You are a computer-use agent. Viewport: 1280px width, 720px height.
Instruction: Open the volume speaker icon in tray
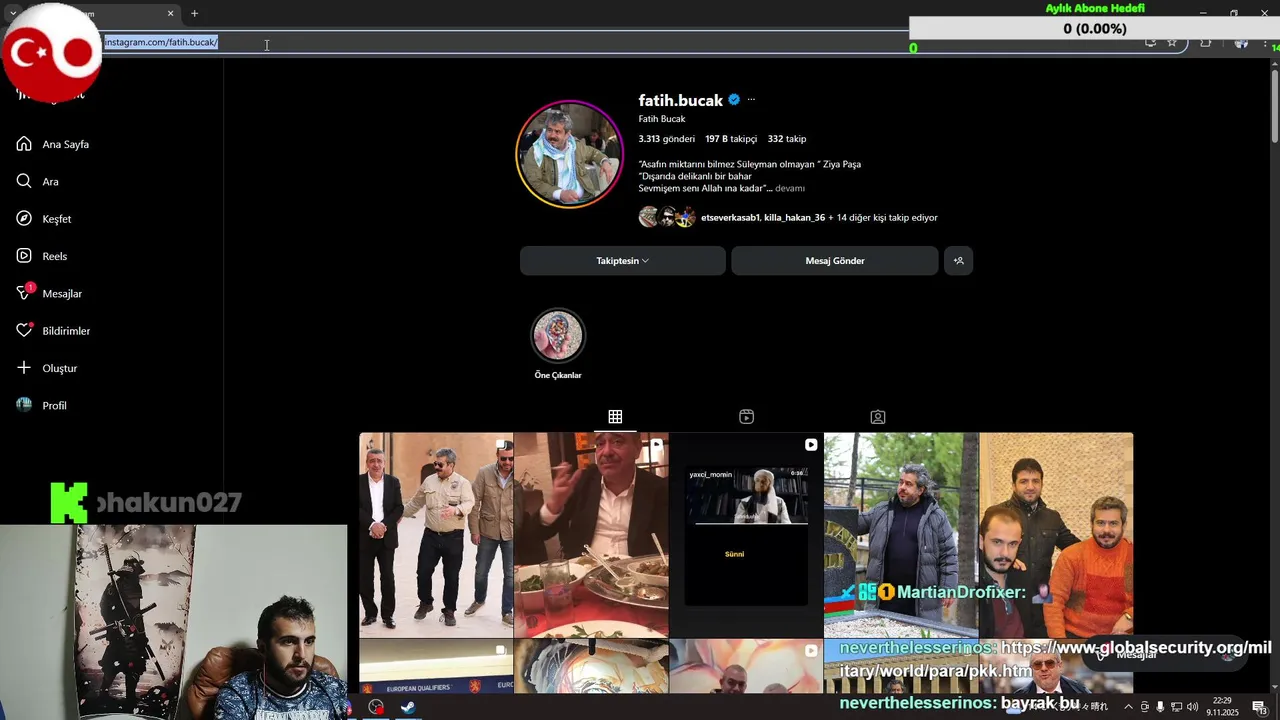coord(1192,707)
